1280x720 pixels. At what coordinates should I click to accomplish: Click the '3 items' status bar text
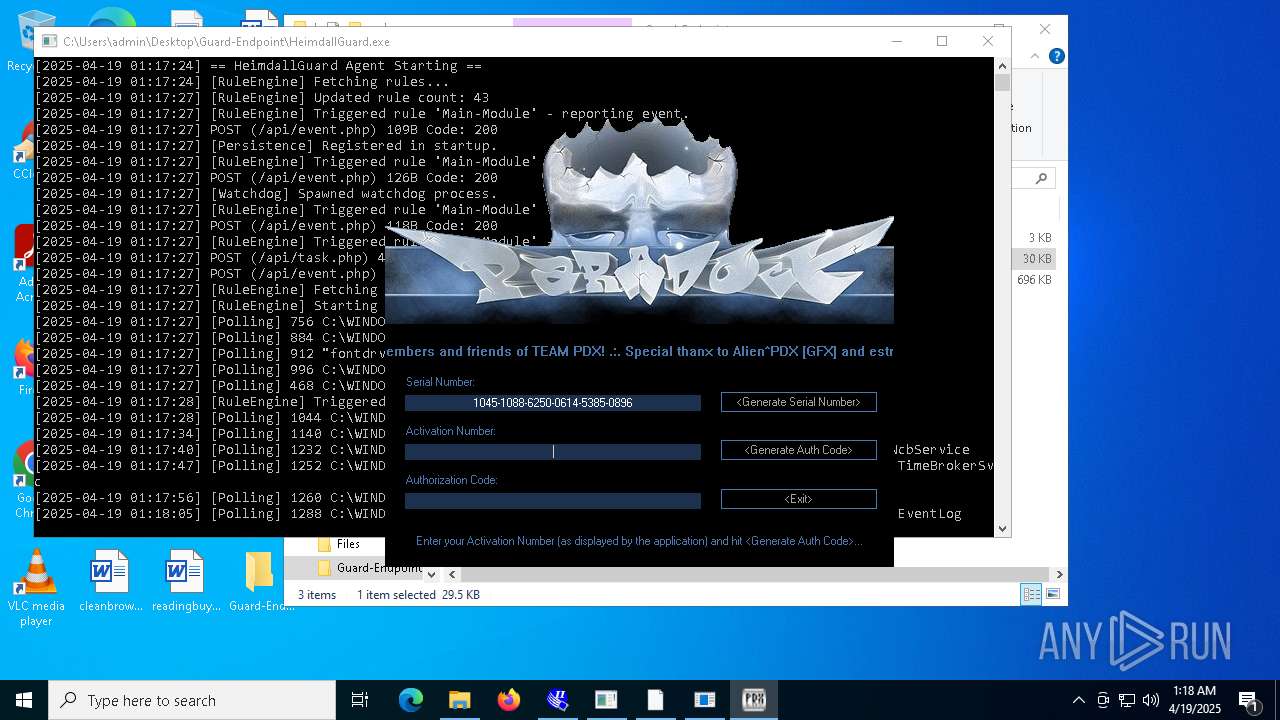[x=317, y=595]
